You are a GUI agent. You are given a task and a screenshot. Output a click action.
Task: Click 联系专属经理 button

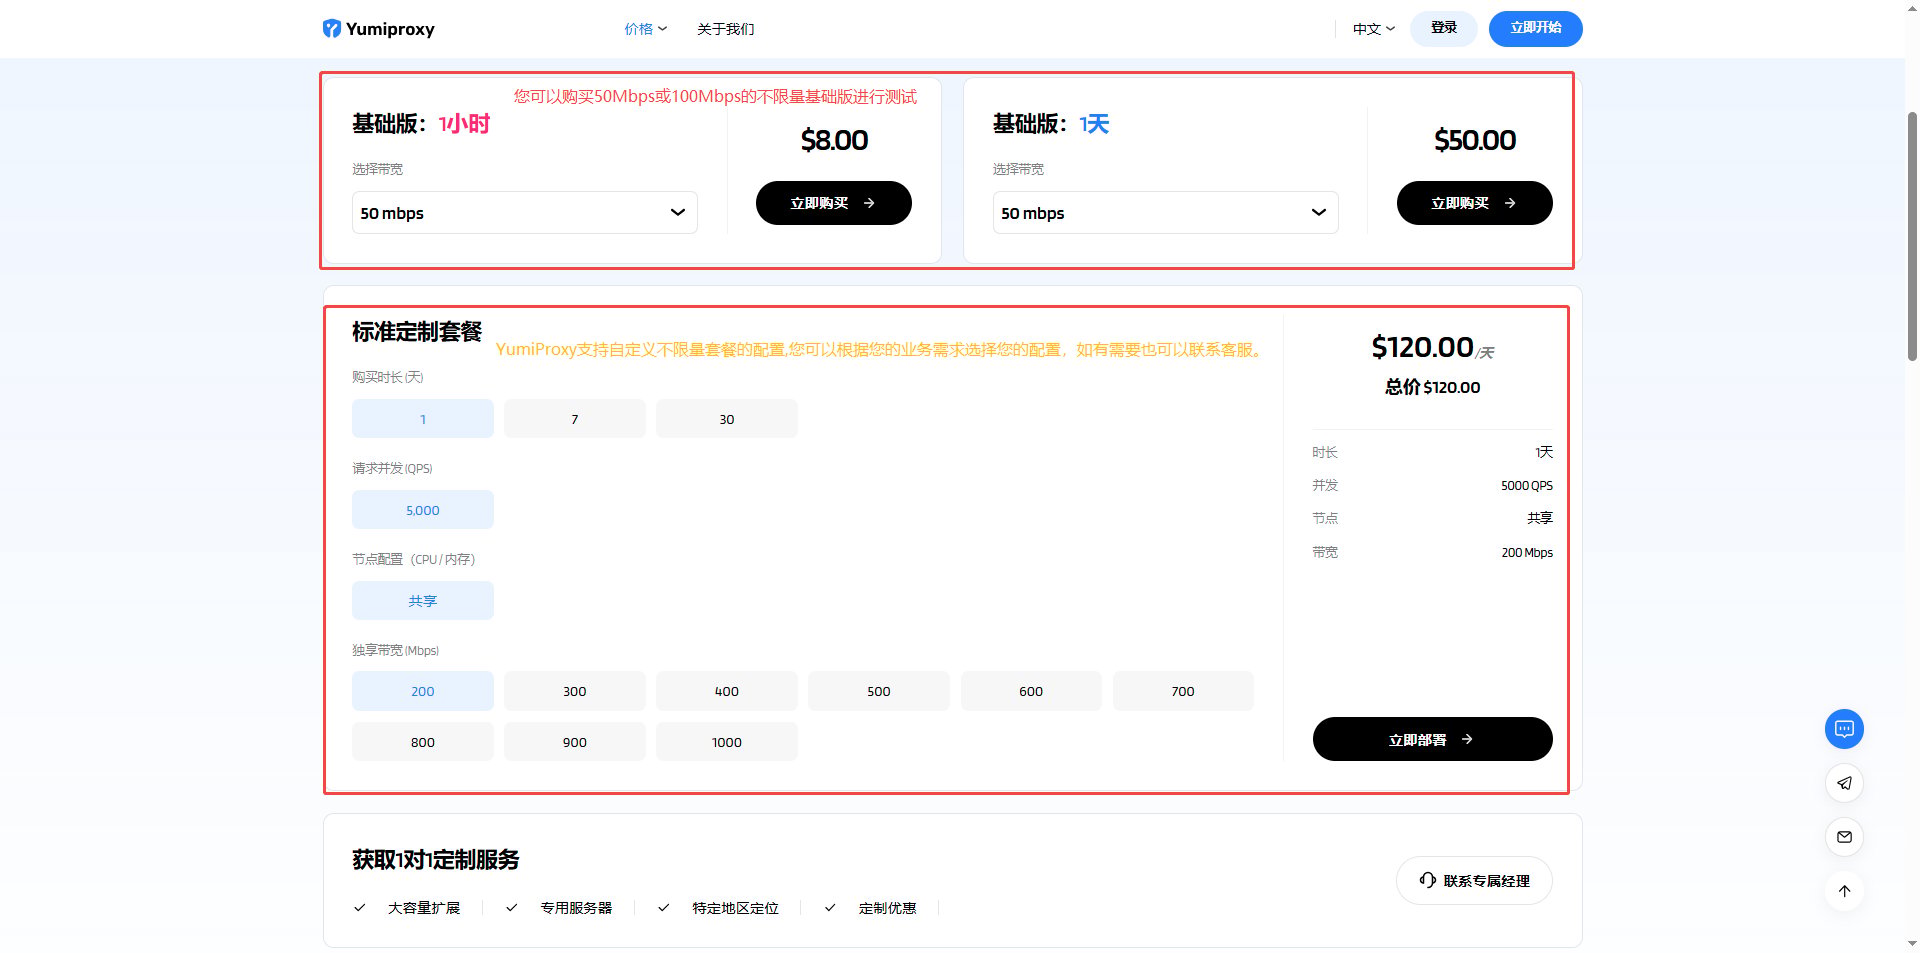click(1474, 881)
